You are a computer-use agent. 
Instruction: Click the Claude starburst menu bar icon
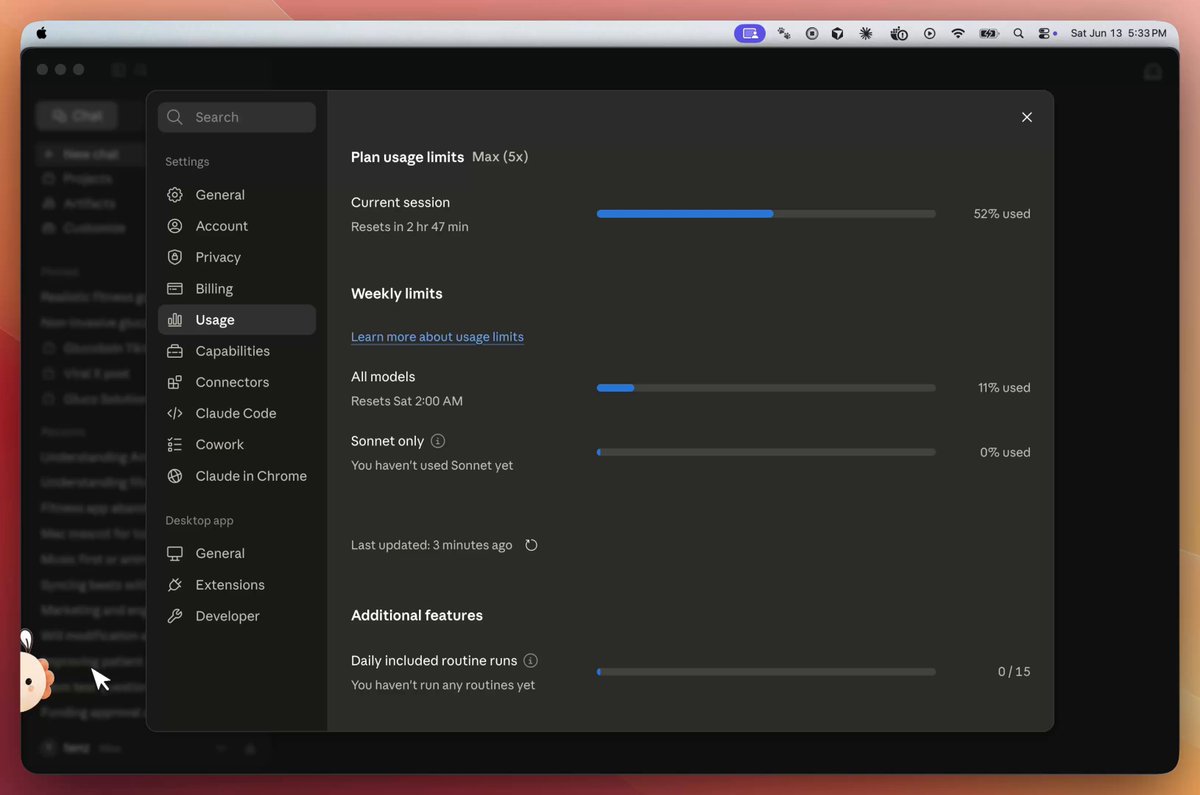866,33
